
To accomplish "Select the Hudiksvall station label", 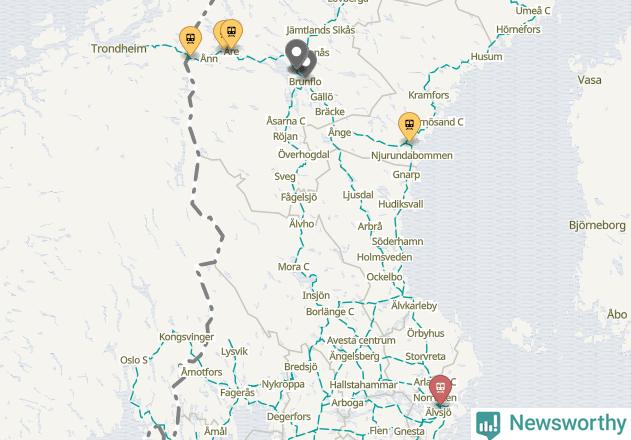I will [x=401, y=204].
